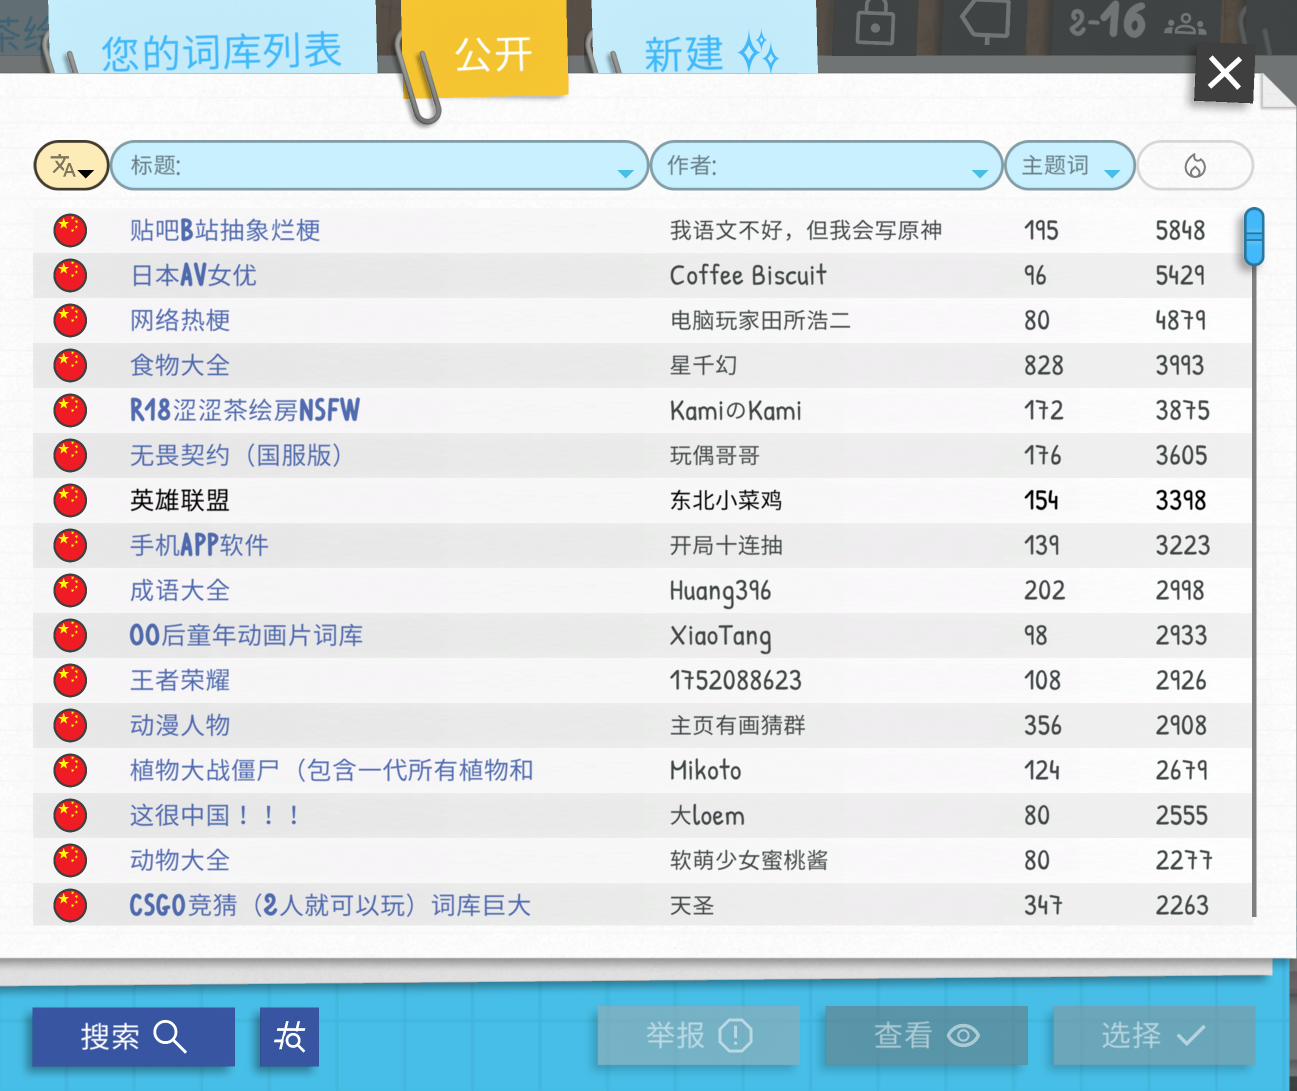
Task: Click the 搜索 search button
Action: point(134,1037)
